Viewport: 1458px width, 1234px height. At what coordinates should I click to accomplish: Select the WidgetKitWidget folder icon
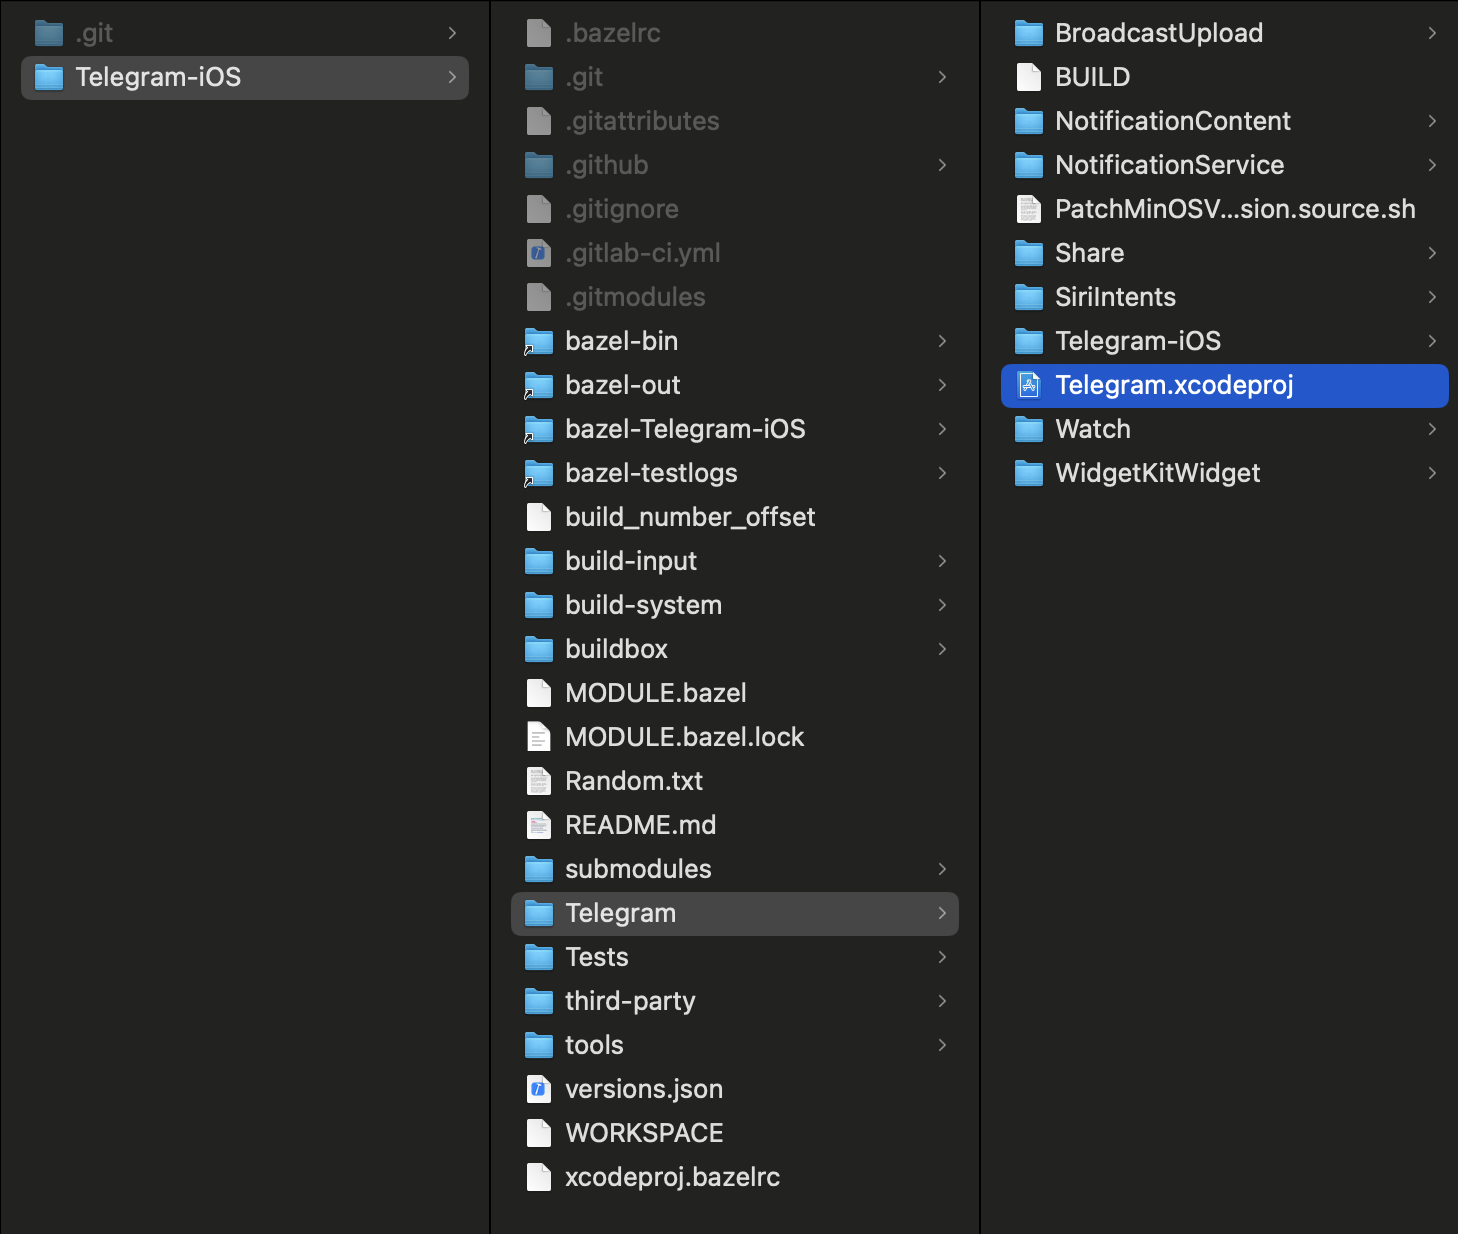click(1029, 473)
